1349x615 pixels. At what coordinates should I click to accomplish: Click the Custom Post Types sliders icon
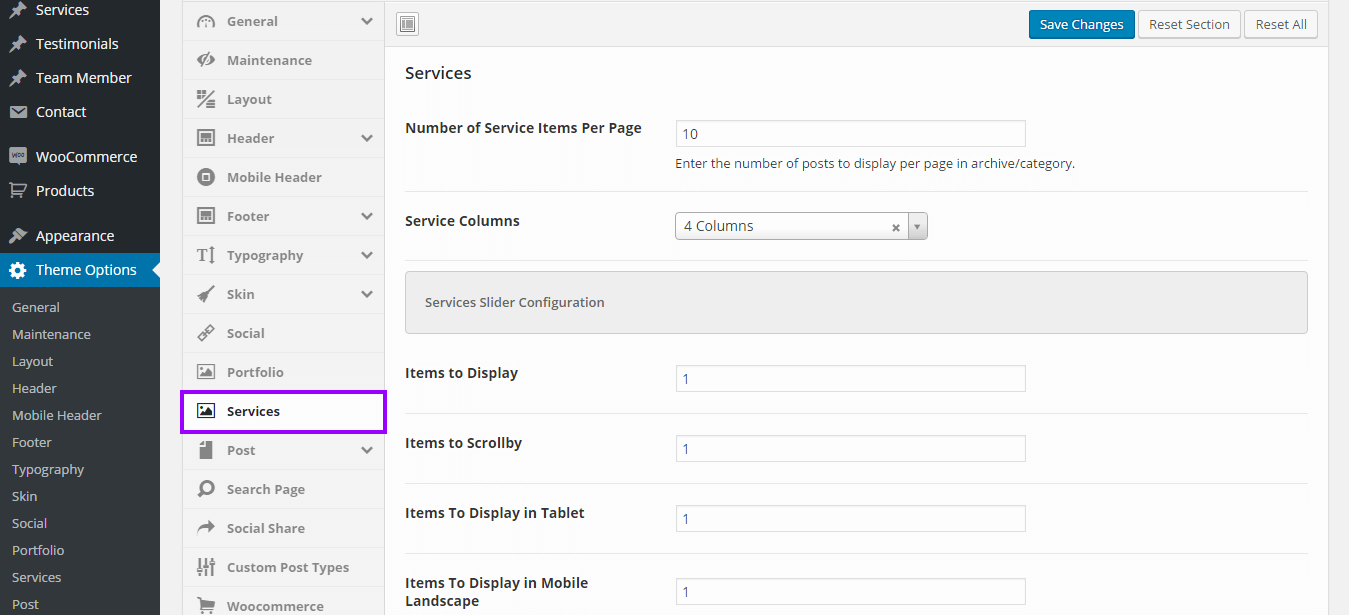tap(206, 567)
